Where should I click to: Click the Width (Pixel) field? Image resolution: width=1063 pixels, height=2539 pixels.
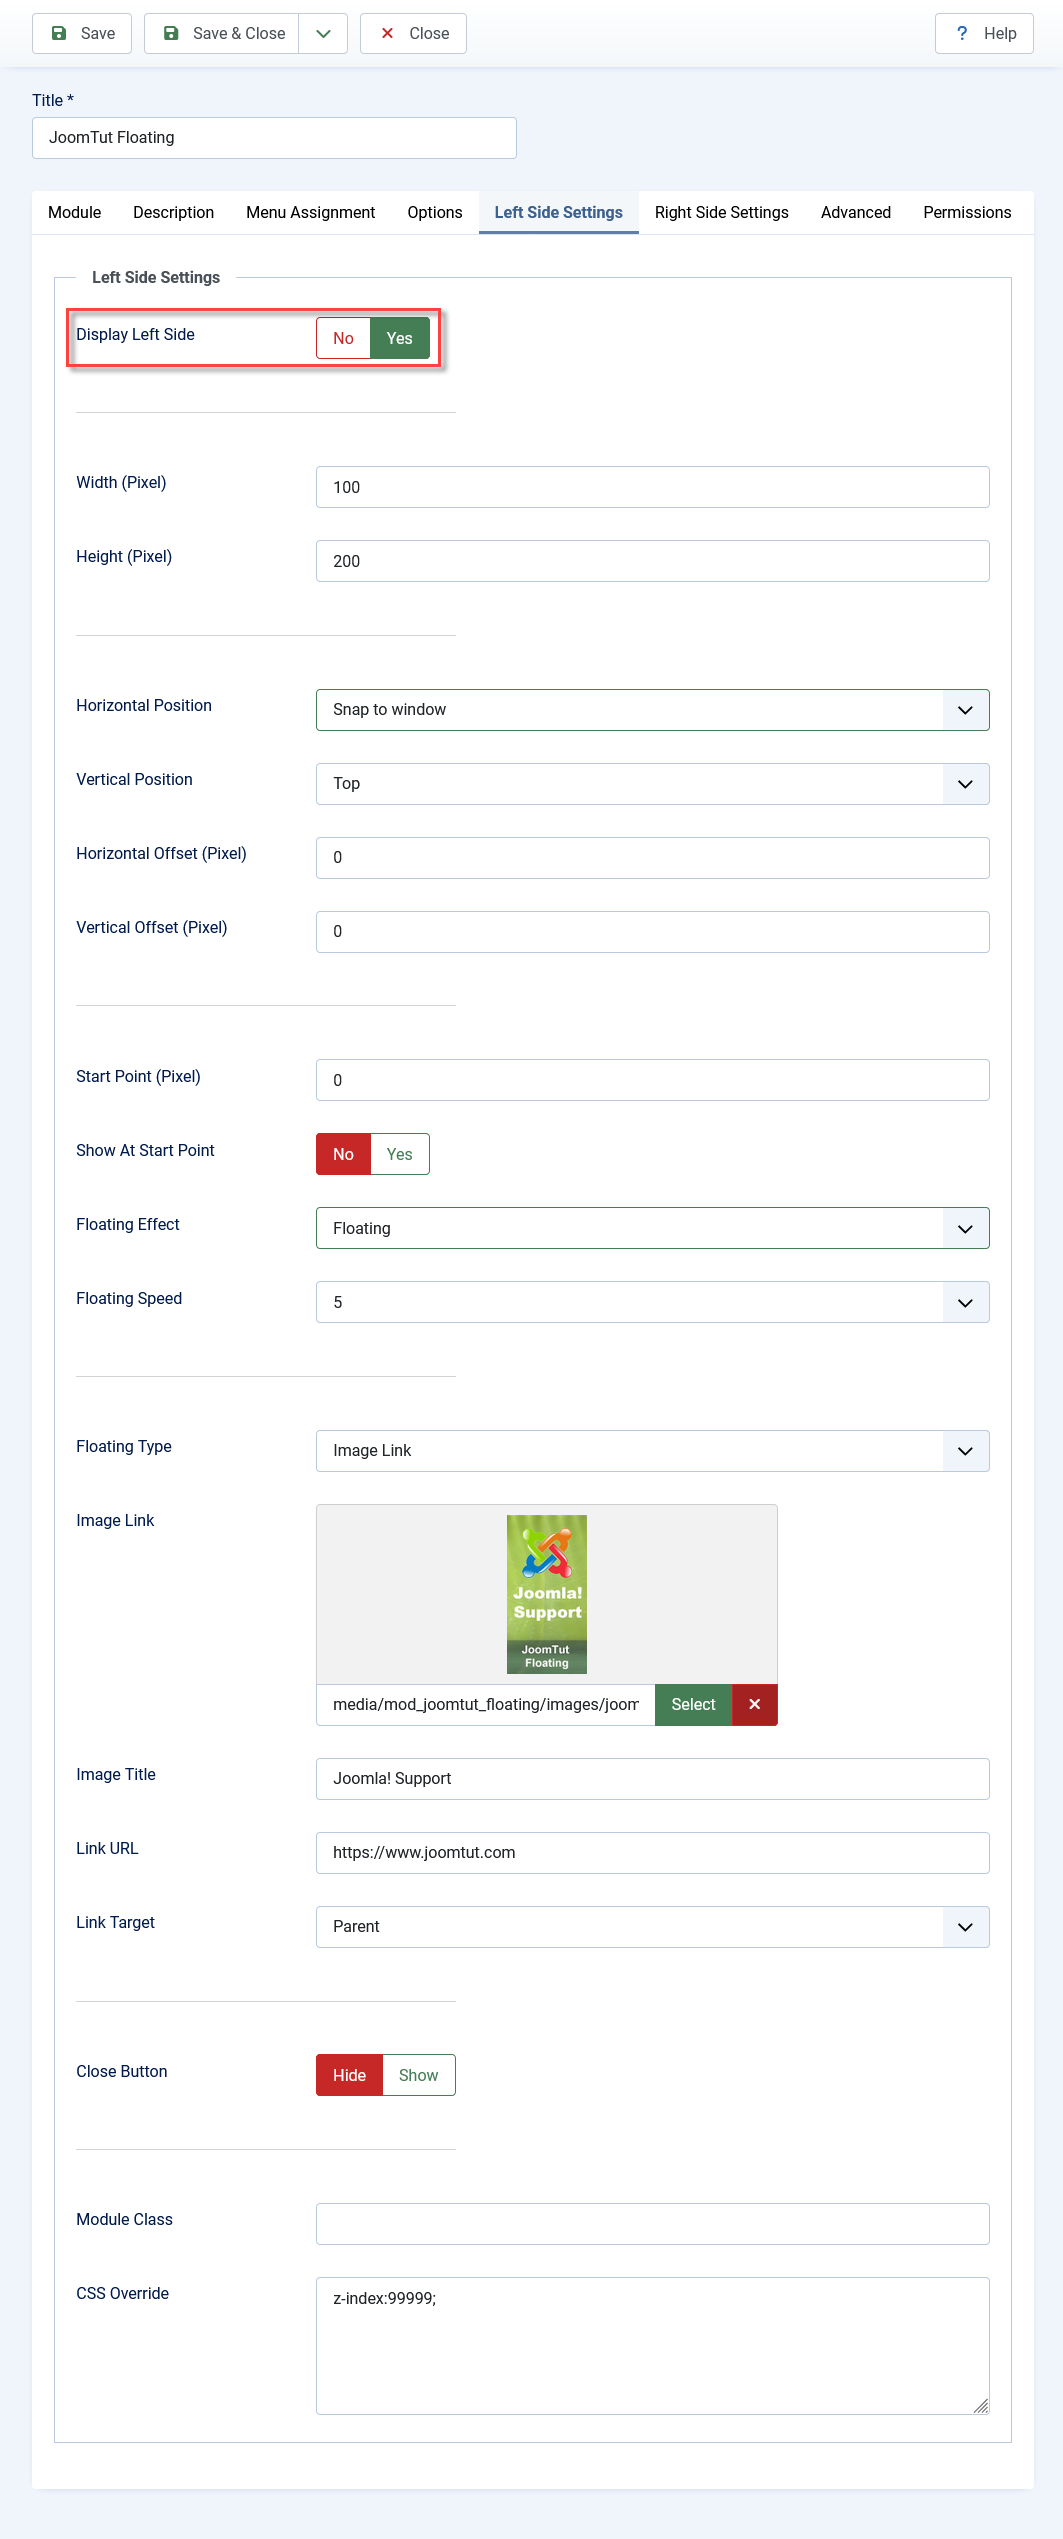(653, 487)
